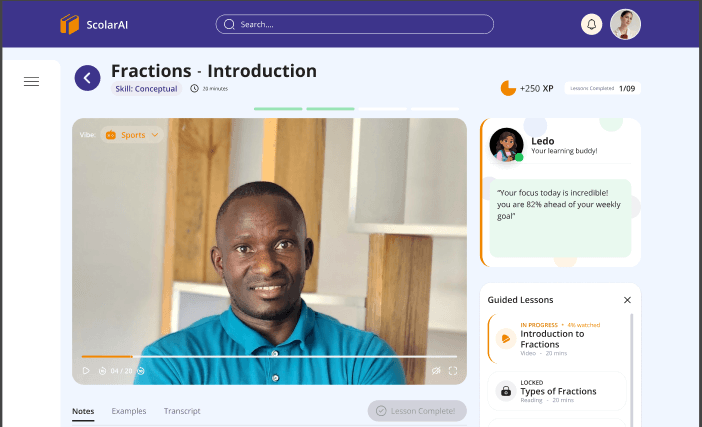Image resolution: width=702 pixels, height=427 pixels.
Task: Toggle the crossed-eye visibility icon on video
Action: click(436, 371)
